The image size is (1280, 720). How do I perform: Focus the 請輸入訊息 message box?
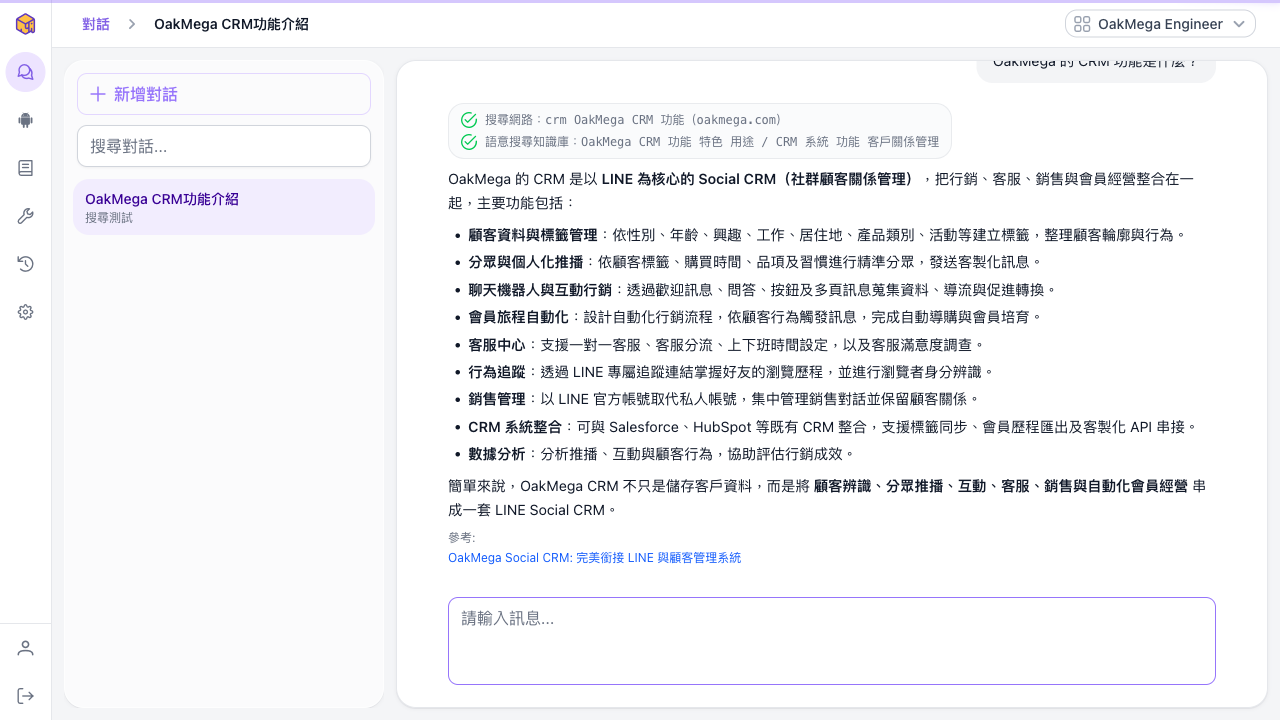point(832,641)
